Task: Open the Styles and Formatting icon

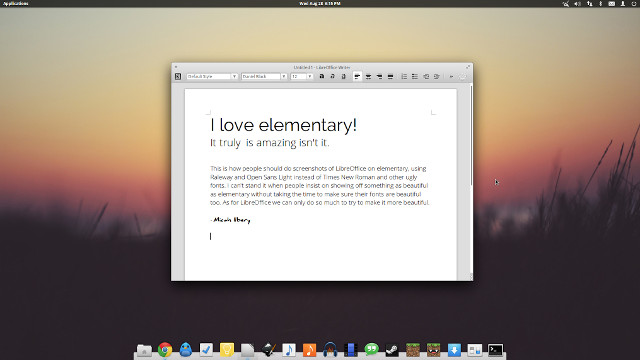Action: pos(178,76)
